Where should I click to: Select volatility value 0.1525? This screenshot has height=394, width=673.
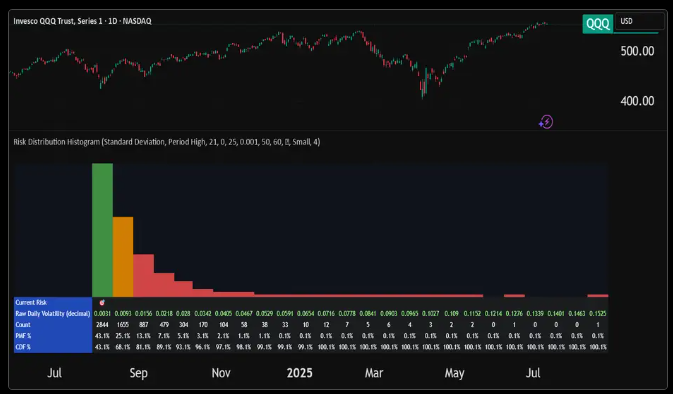click(598, 314)
